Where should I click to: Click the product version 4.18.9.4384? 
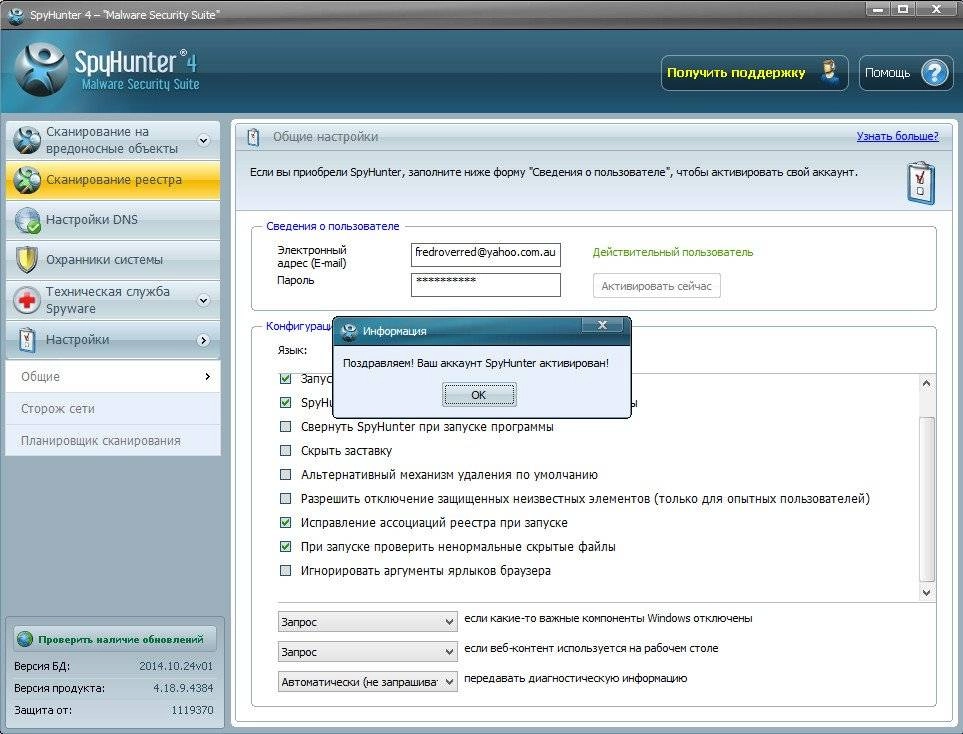[183, 688]
